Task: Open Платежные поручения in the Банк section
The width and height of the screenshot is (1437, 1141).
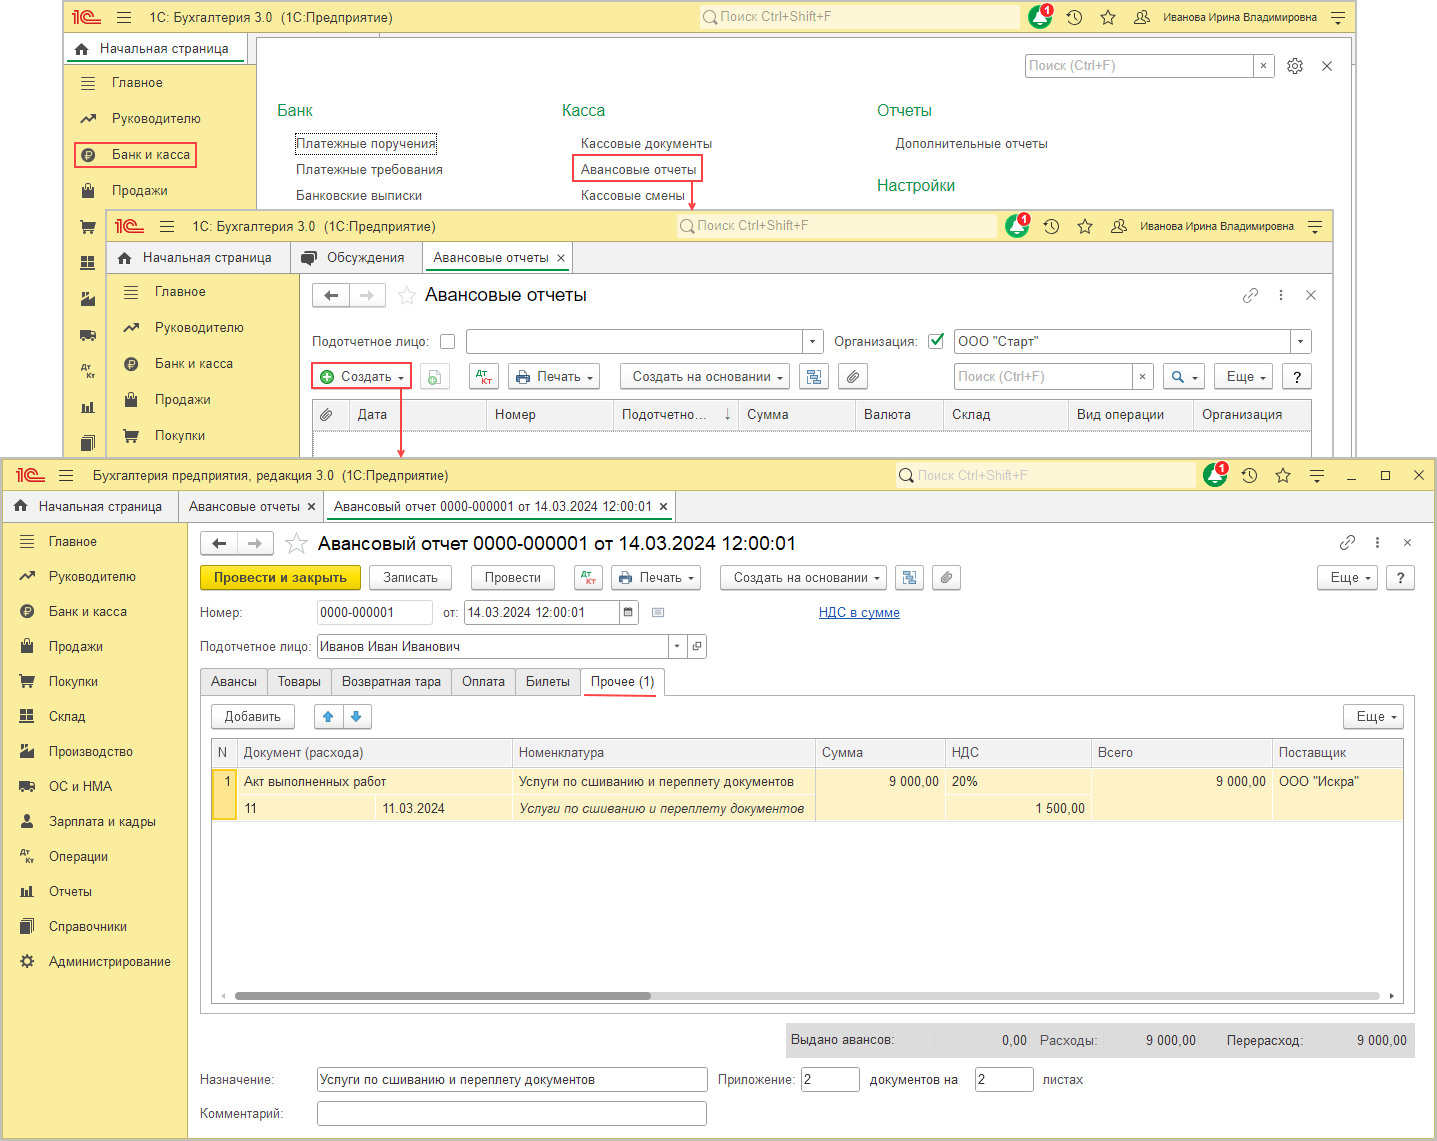Action: [366, 143]
